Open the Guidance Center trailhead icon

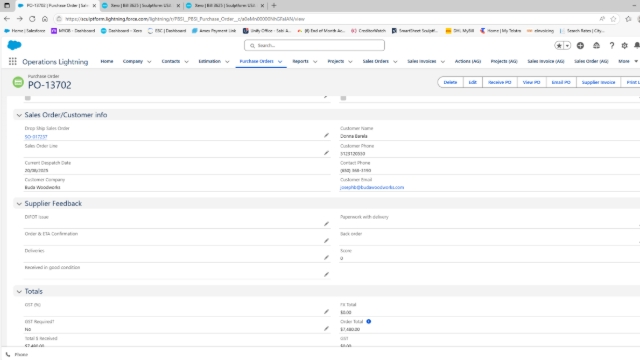click(596, 45)
